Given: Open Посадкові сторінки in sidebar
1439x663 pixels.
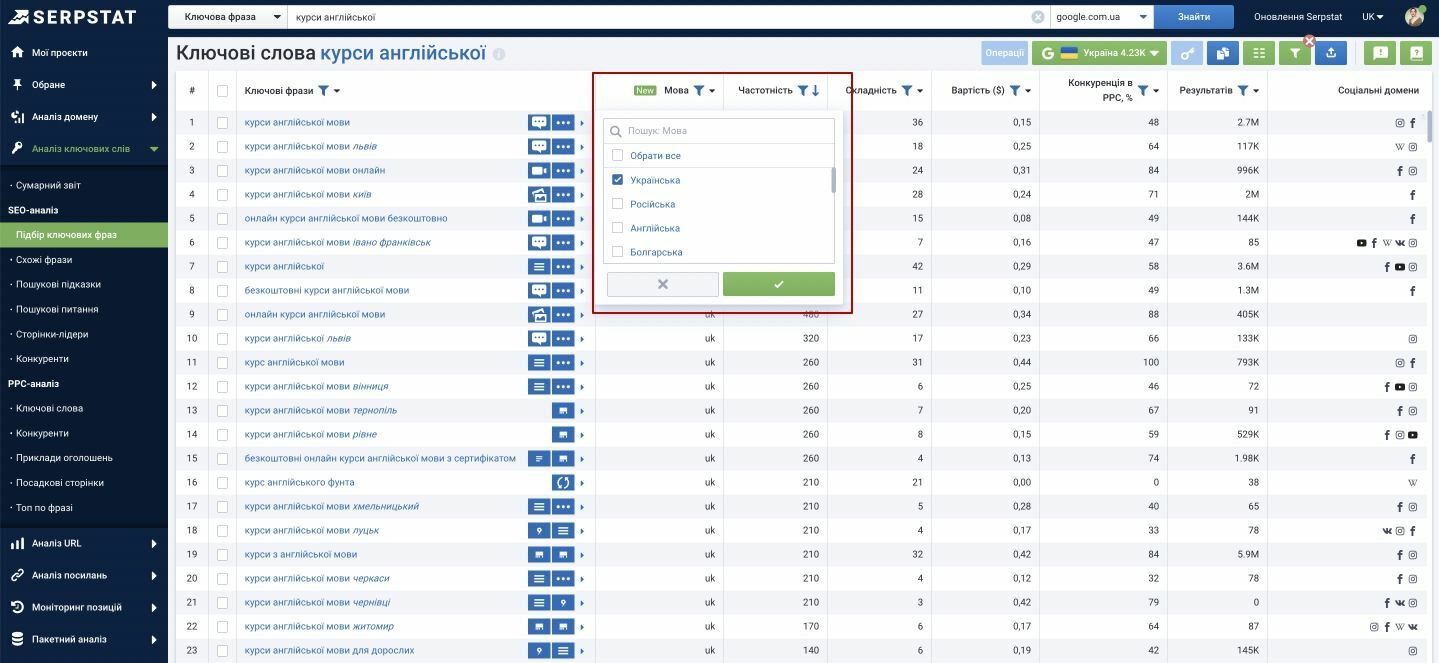Looking at the screenshot, I should (60, 483).
